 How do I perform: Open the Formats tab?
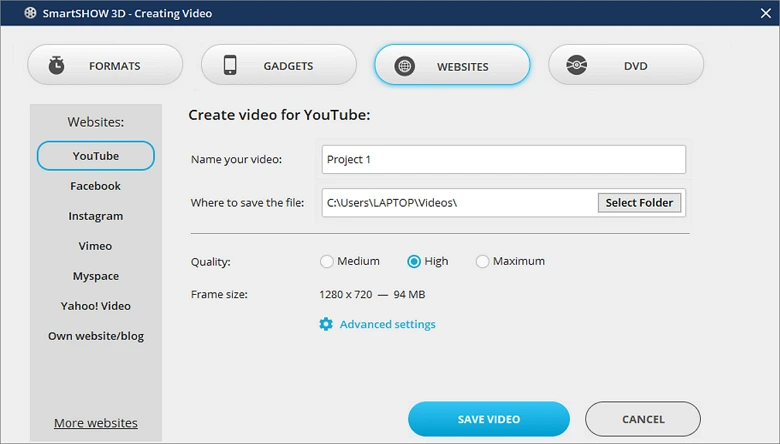[x=105, y=65]
